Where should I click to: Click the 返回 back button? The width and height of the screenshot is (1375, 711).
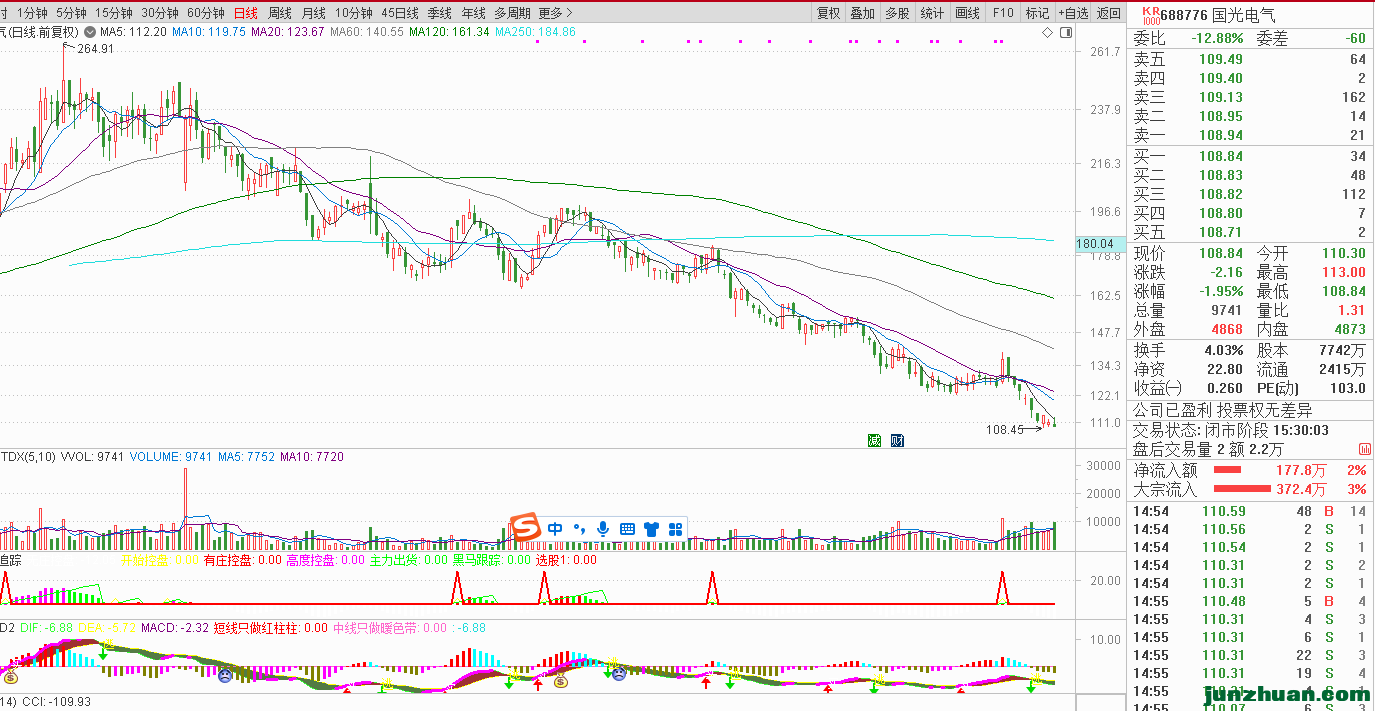pos(1108,13)
